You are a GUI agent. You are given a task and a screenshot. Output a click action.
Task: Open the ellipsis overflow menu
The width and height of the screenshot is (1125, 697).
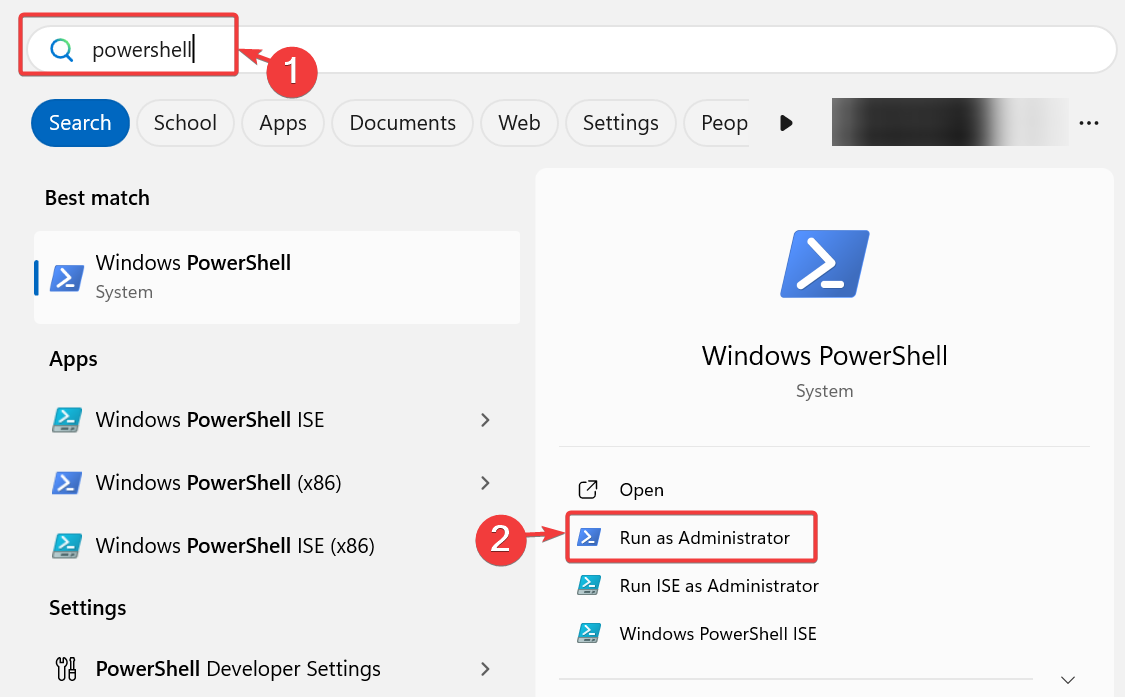1089,122
